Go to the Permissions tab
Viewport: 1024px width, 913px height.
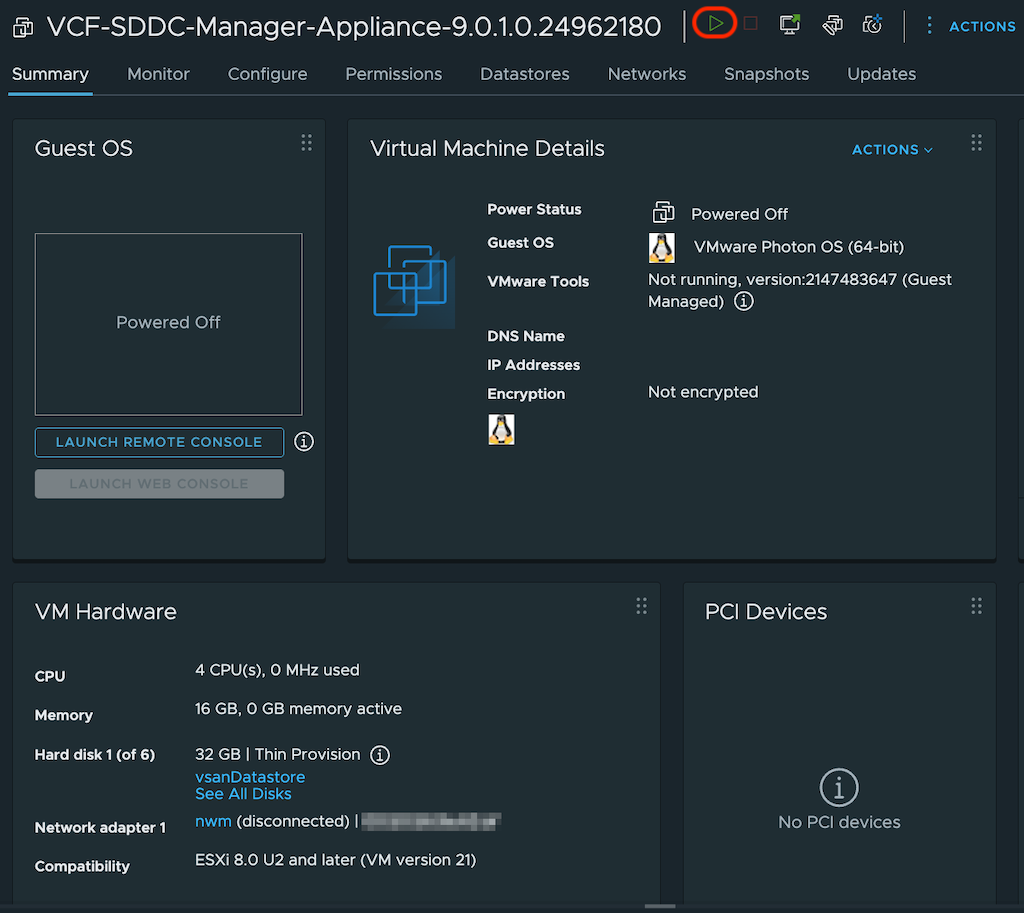pyautogui.click(x=394, y=74)
